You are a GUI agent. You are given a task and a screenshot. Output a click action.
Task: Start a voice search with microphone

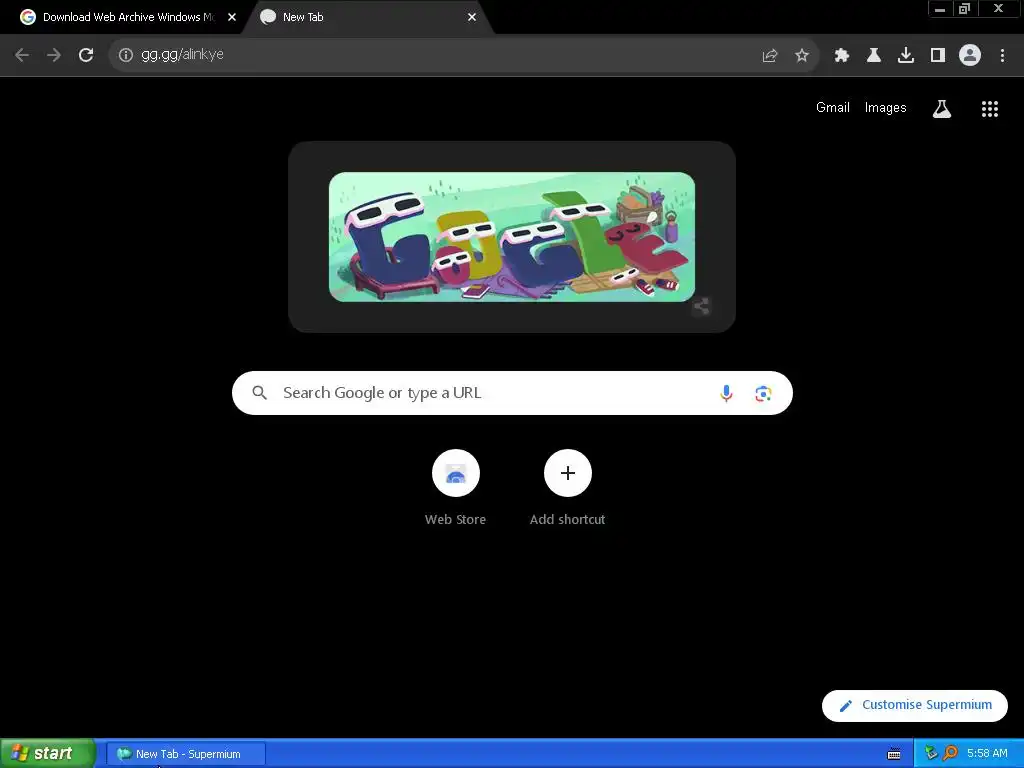click(x=726, y=393)
